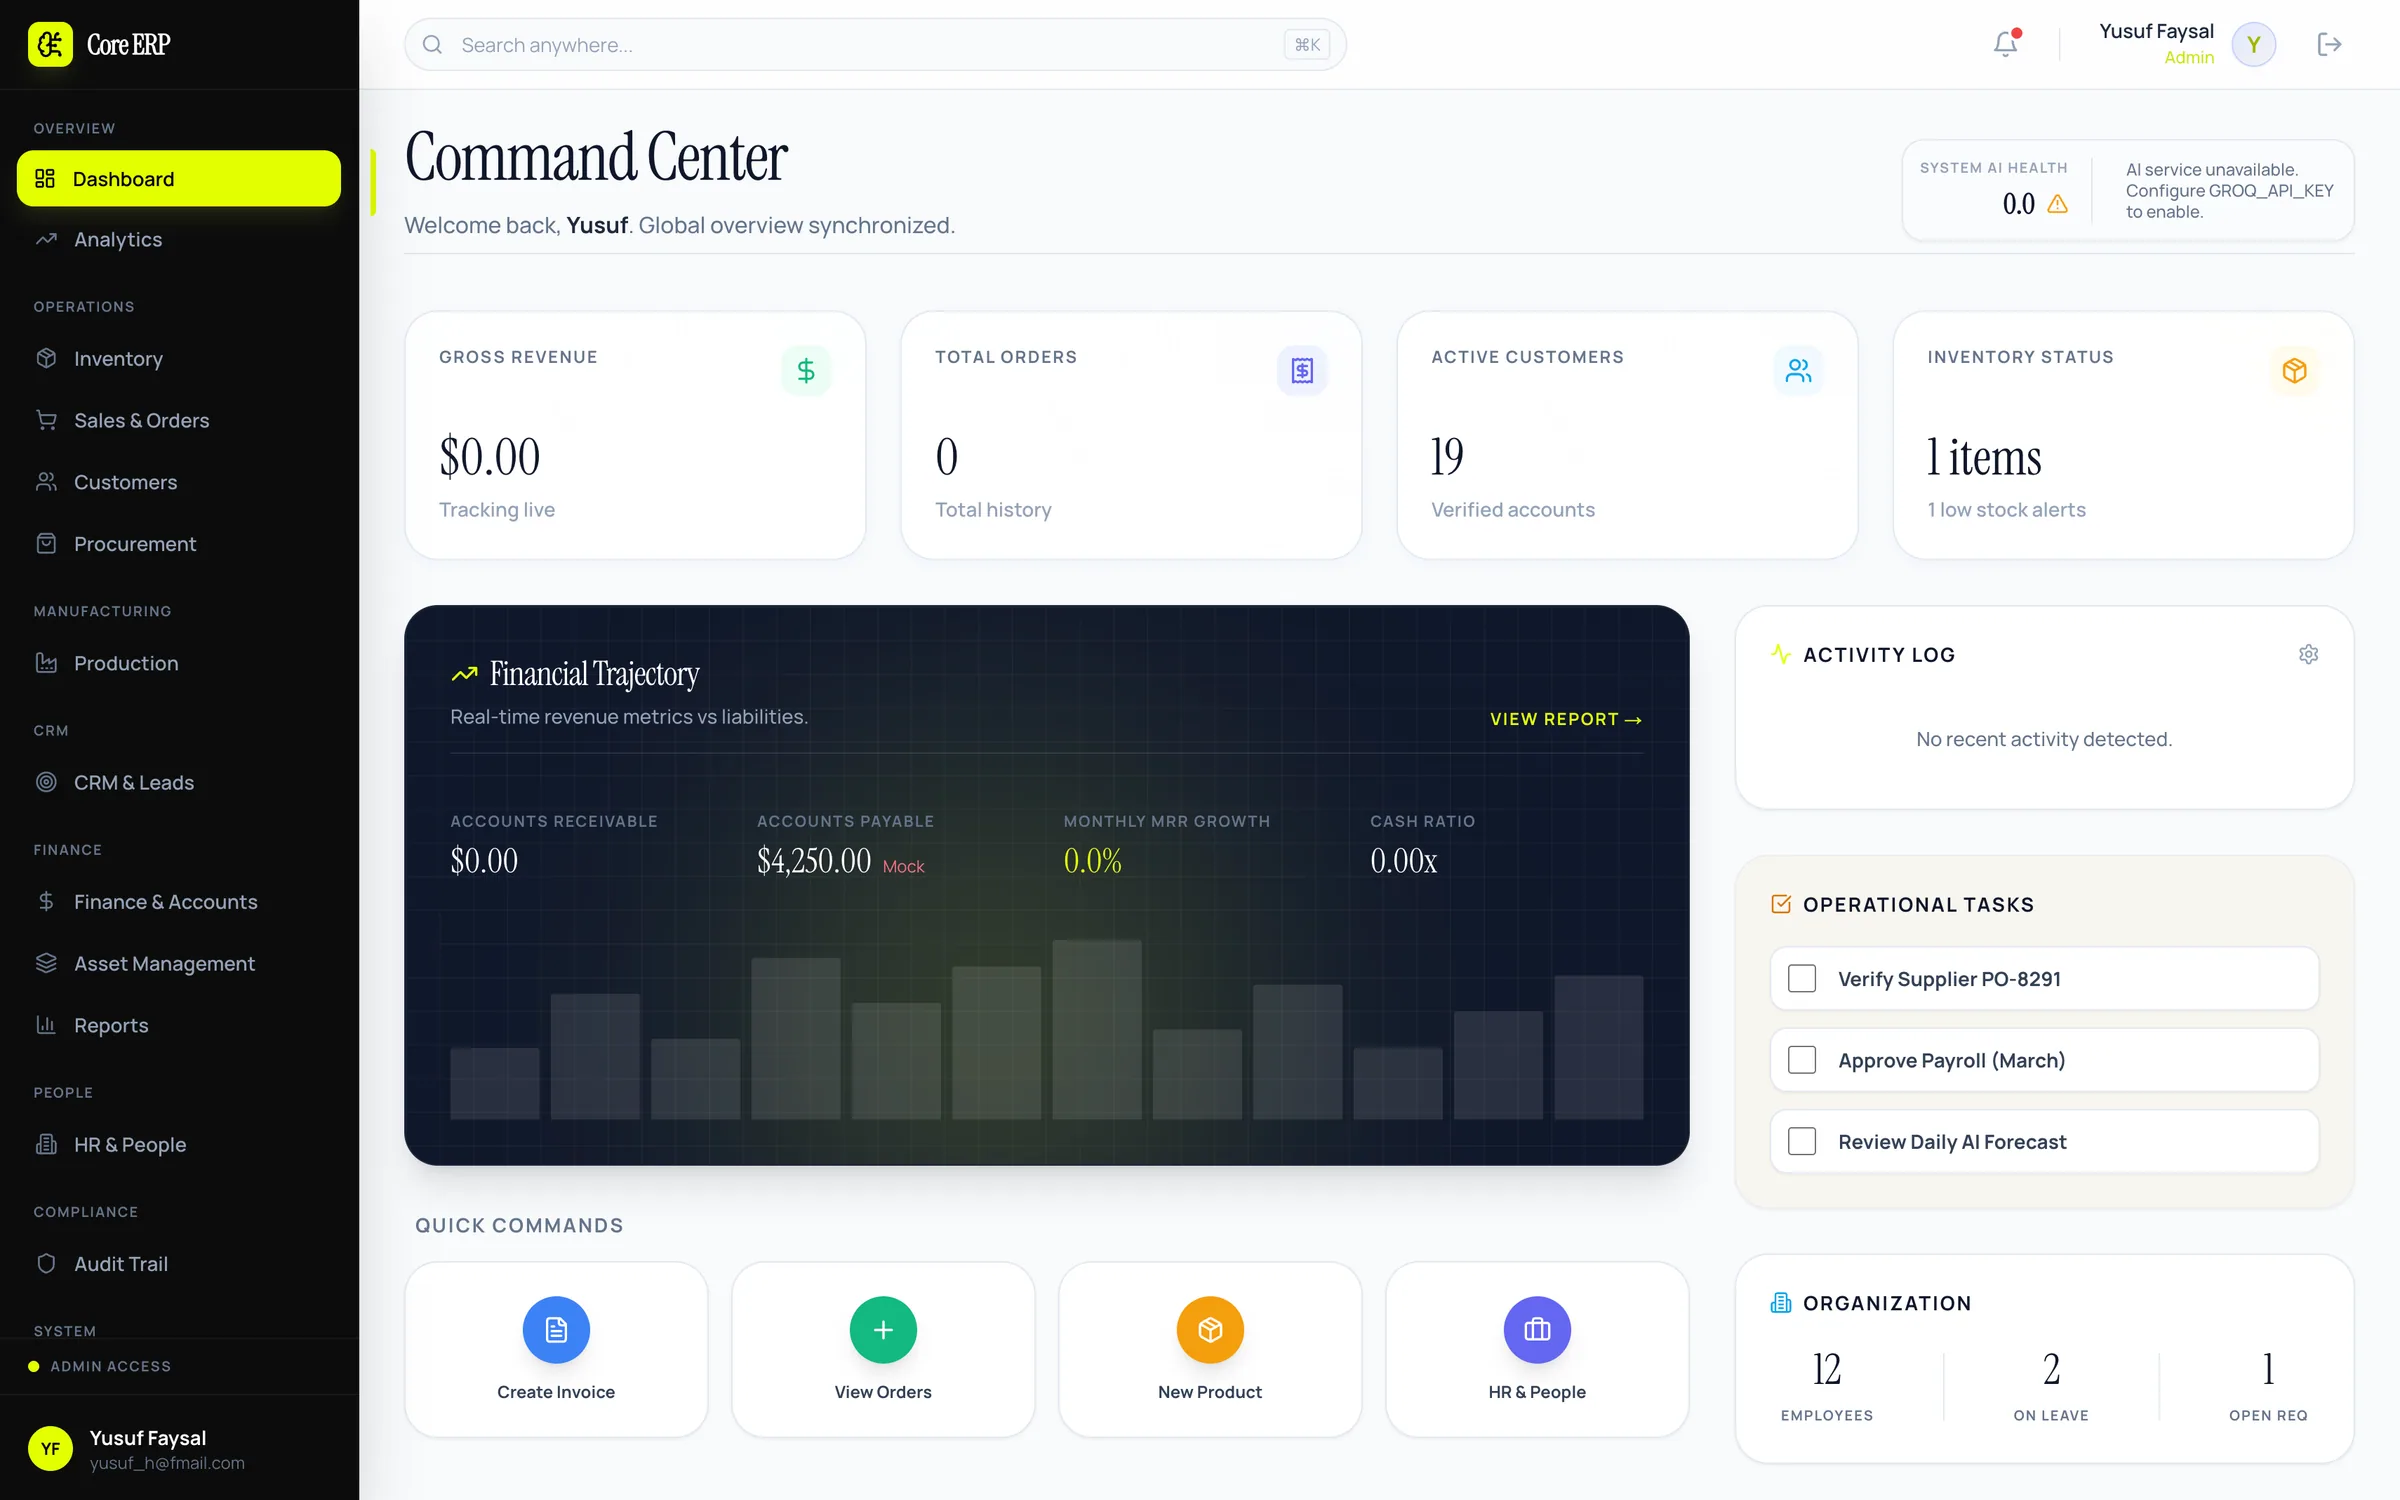Open the Audit Trail page
The image size is (2400, 1500).
pos(179,1264)
